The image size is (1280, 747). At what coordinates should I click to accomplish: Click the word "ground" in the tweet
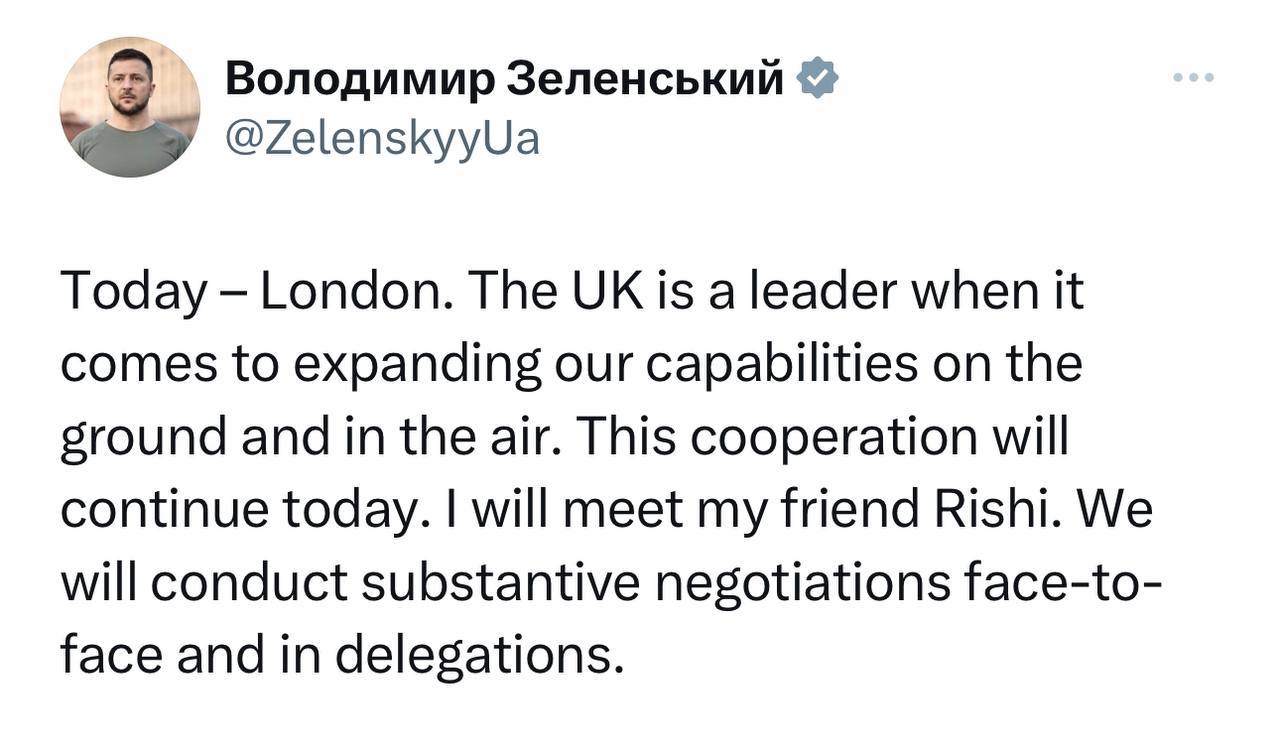click(142, 440)
